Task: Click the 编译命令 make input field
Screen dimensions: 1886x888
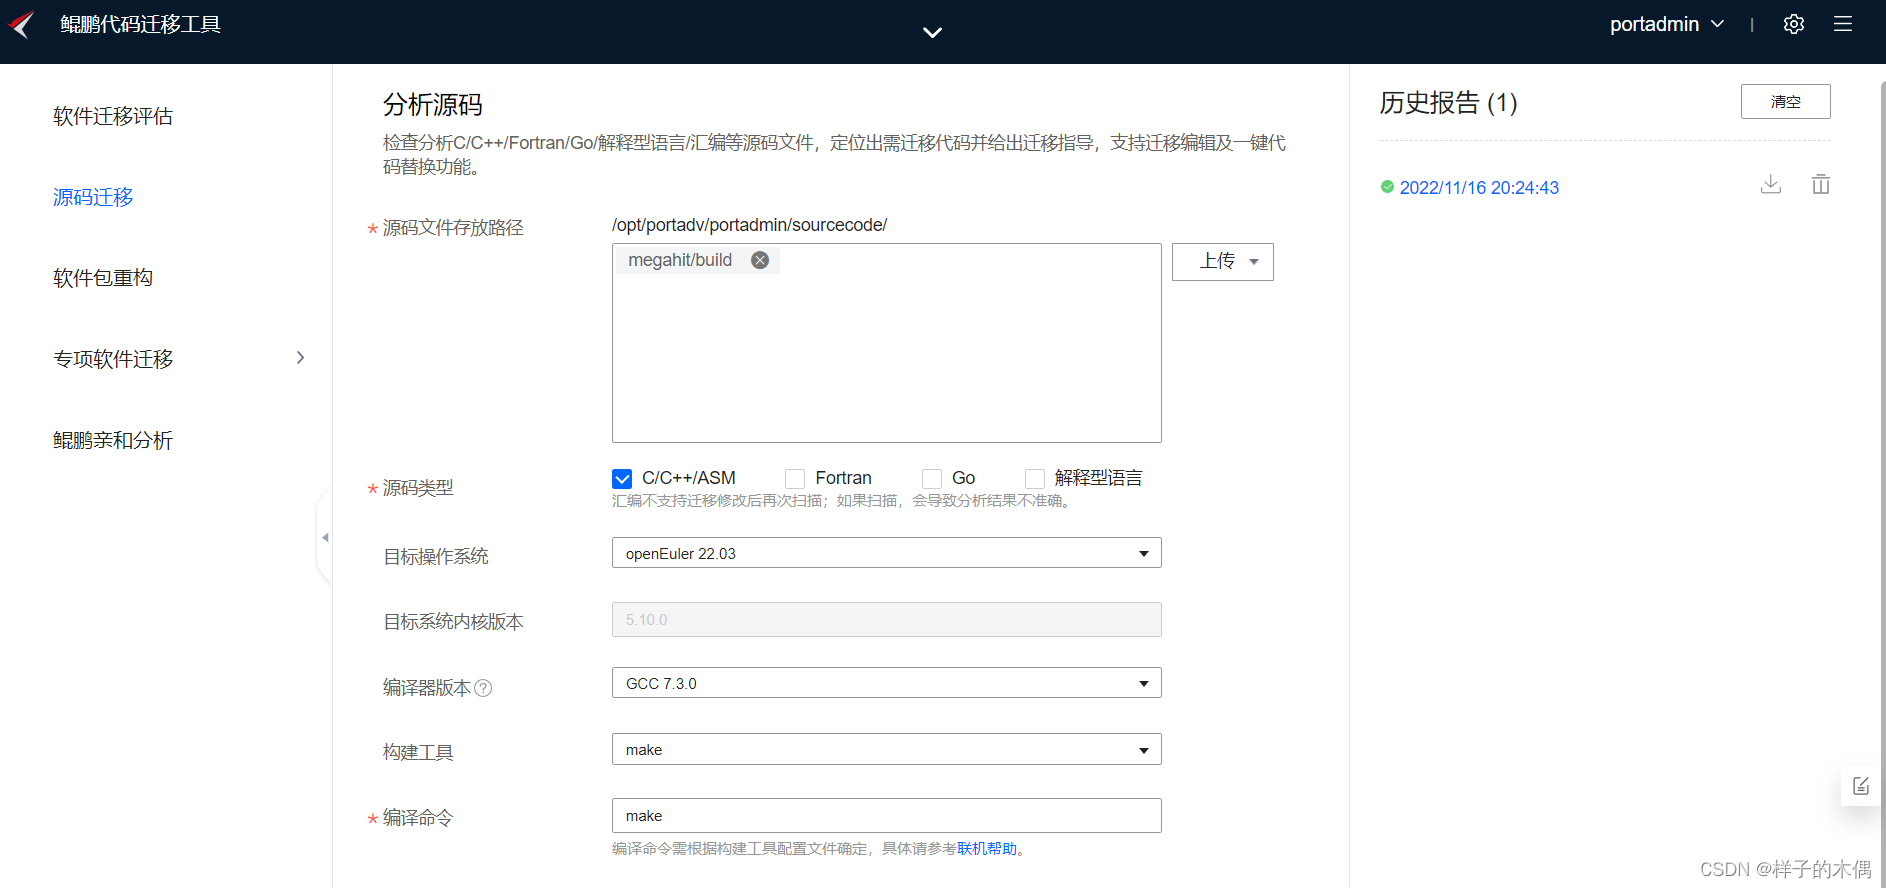Action: [x=887, y=816]
